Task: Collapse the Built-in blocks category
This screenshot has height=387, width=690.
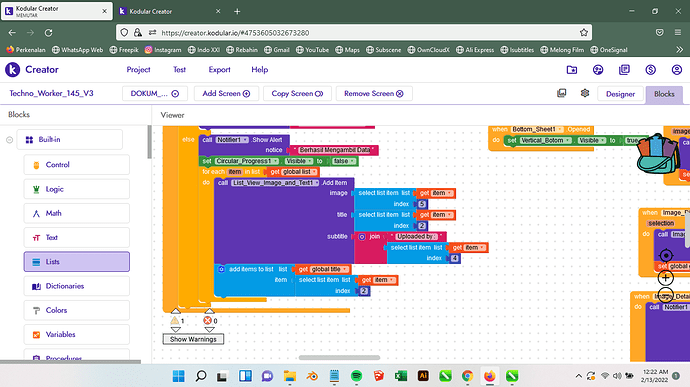Action: (x=9, y=140)
